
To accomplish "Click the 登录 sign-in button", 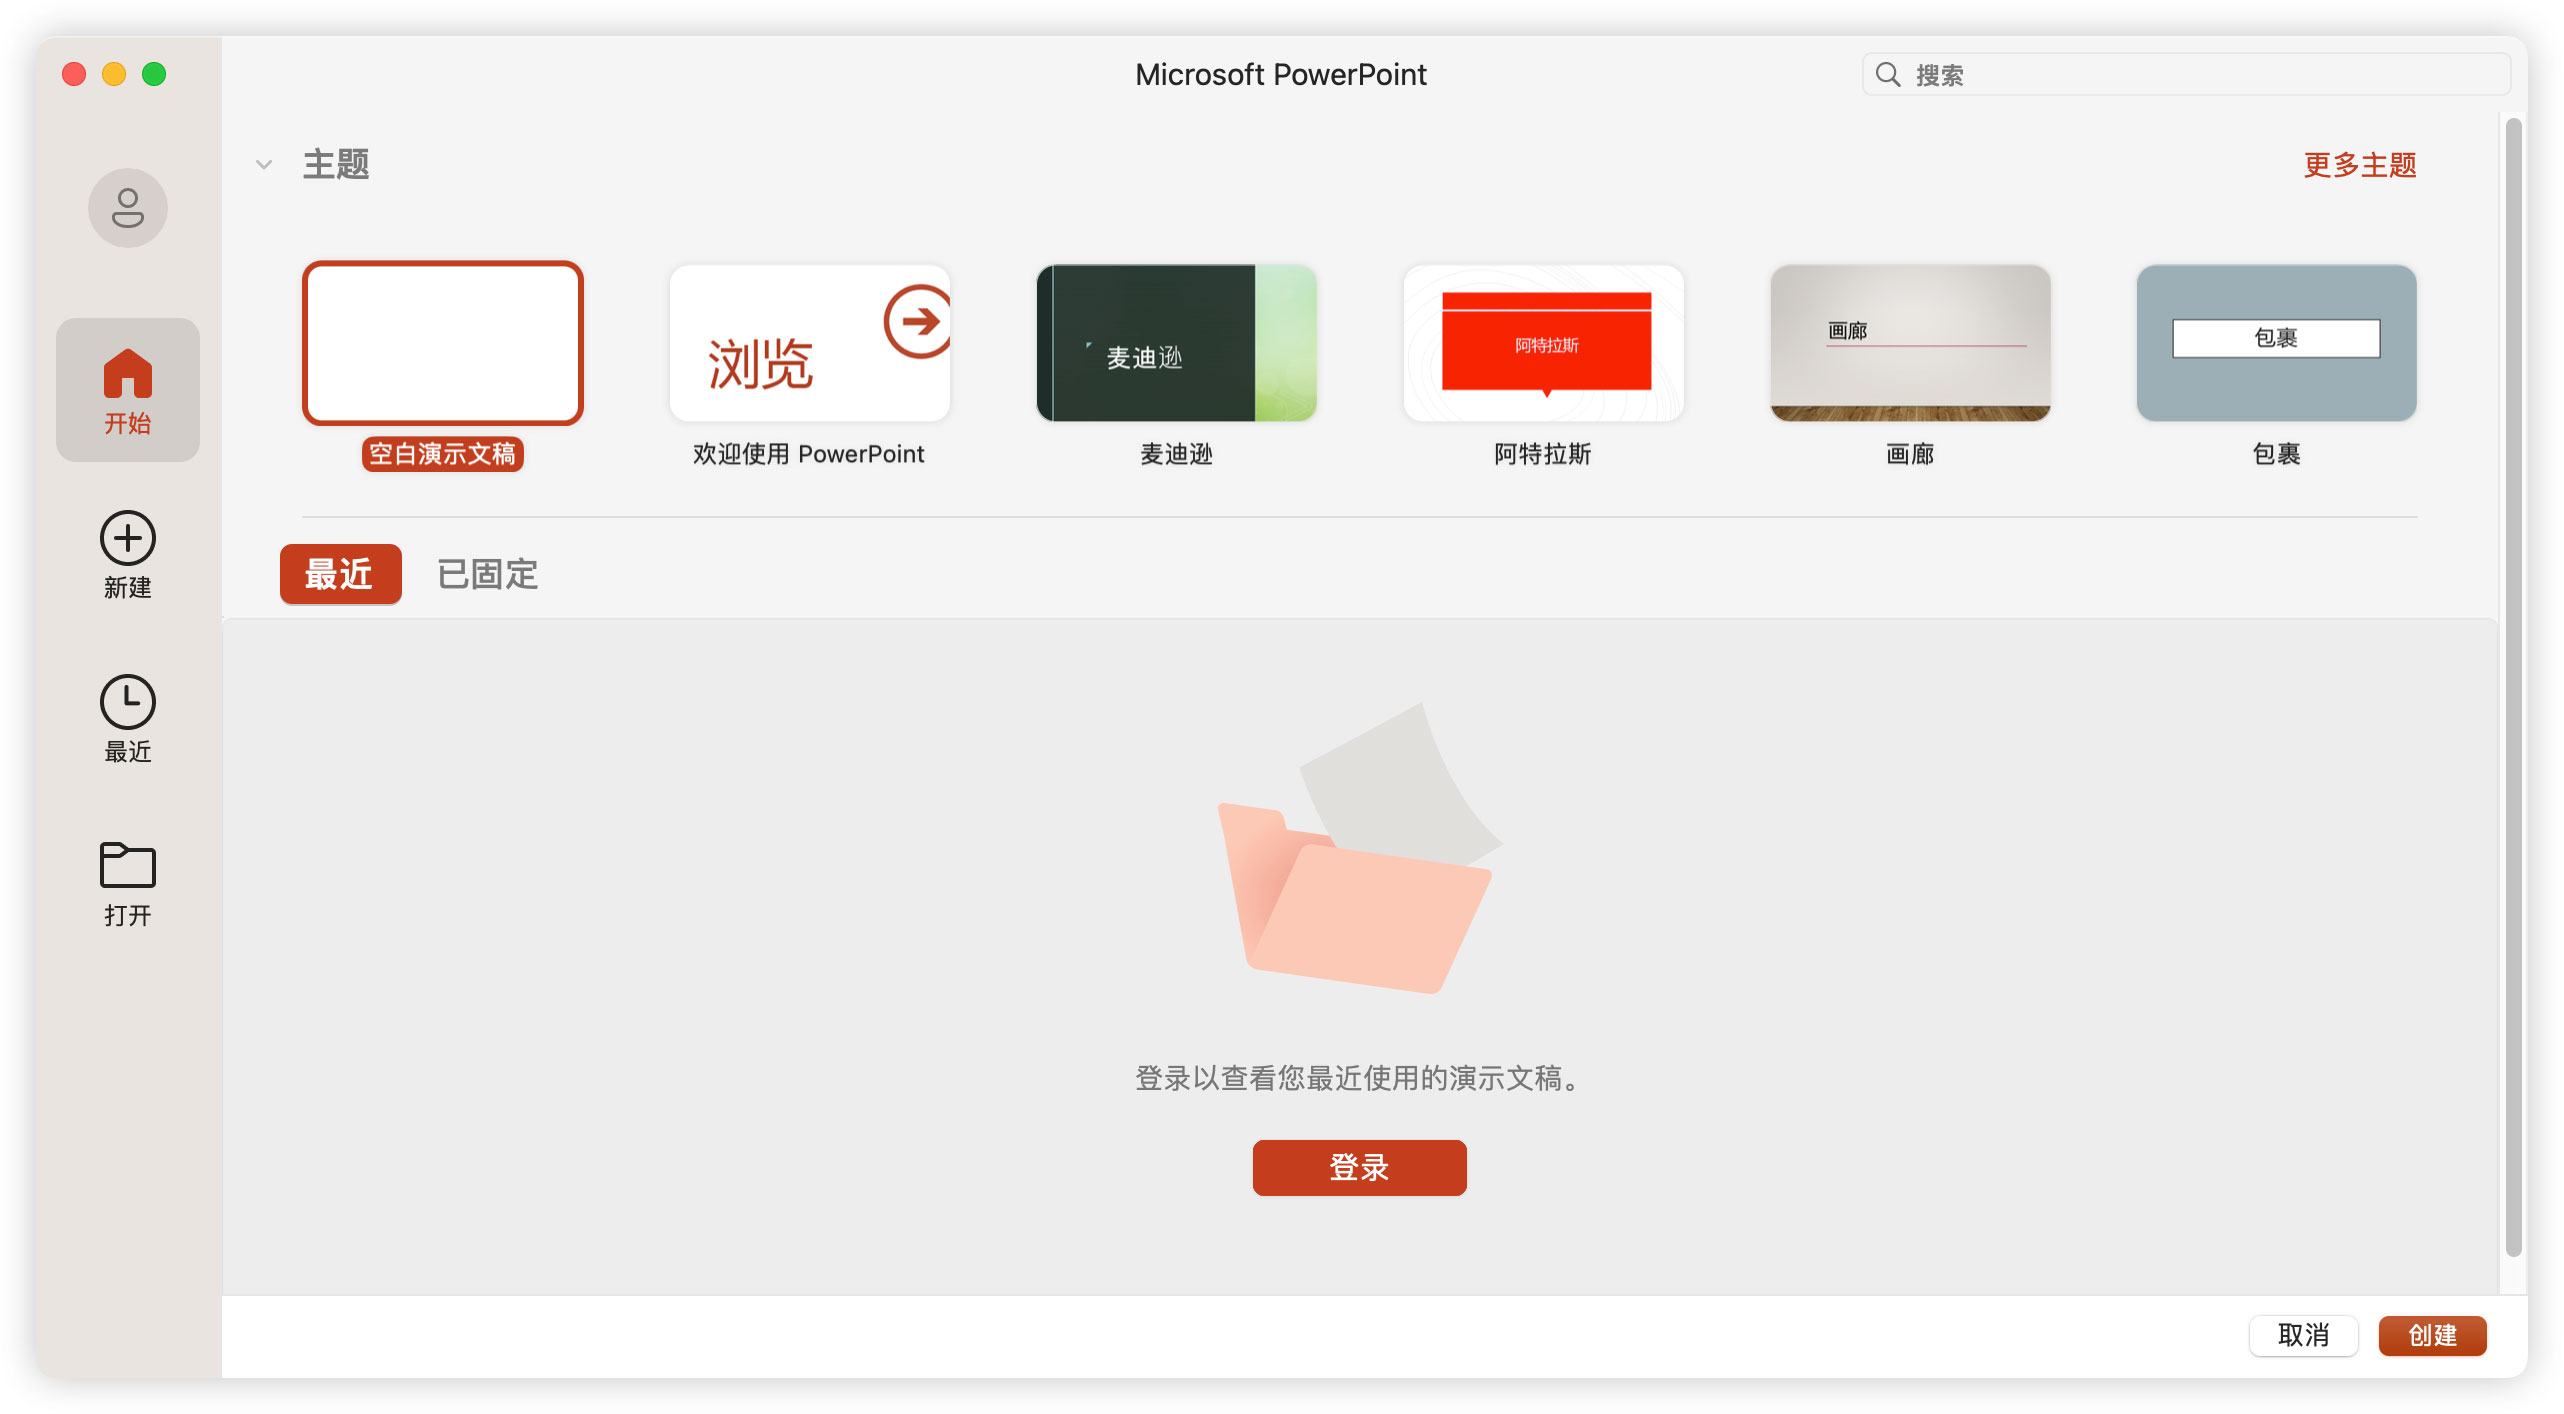I will 1359,1167.
